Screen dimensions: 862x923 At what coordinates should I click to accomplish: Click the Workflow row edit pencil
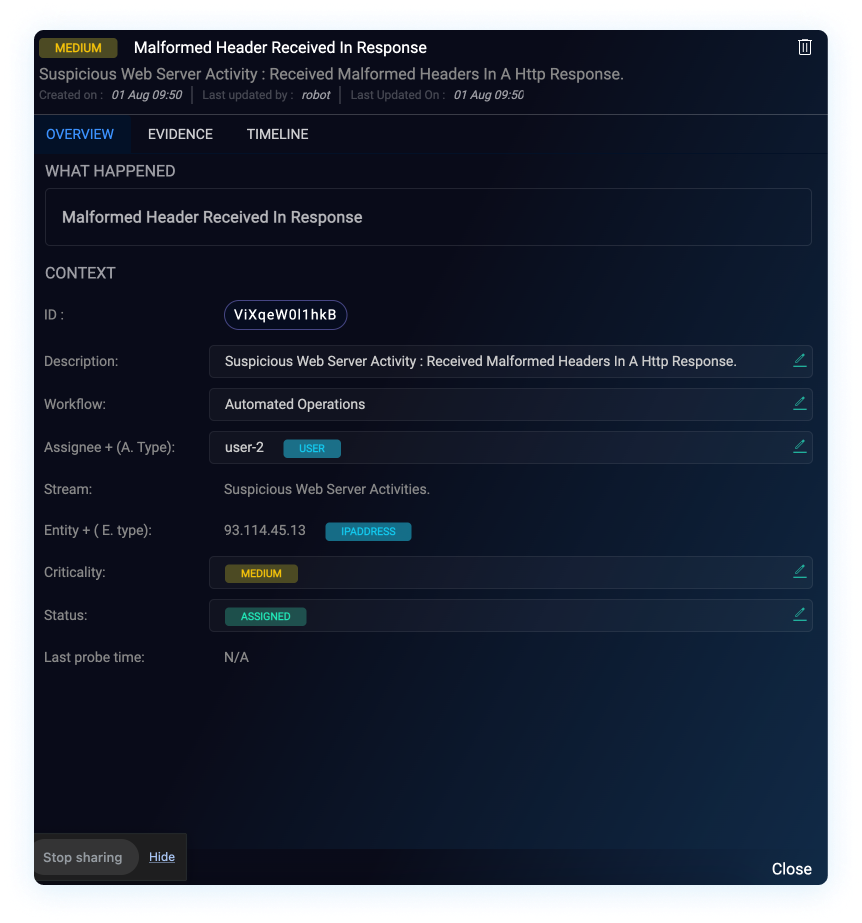[x=799, y=403]
